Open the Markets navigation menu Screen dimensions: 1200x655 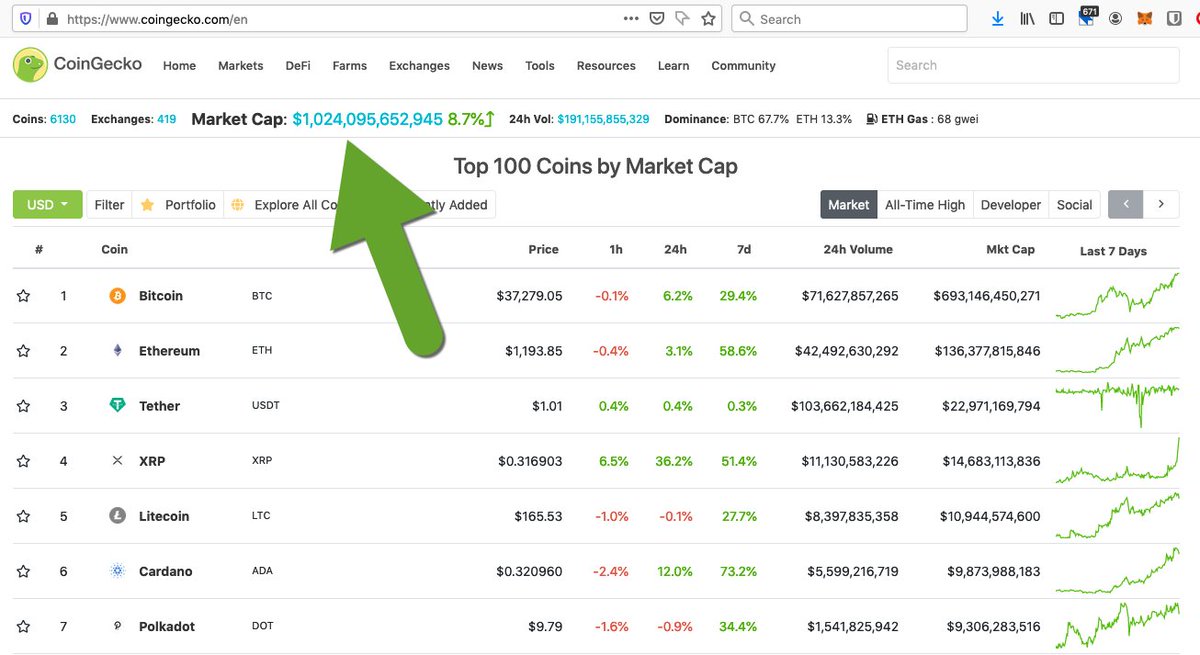pyautogui.click(x=240, y=66)
